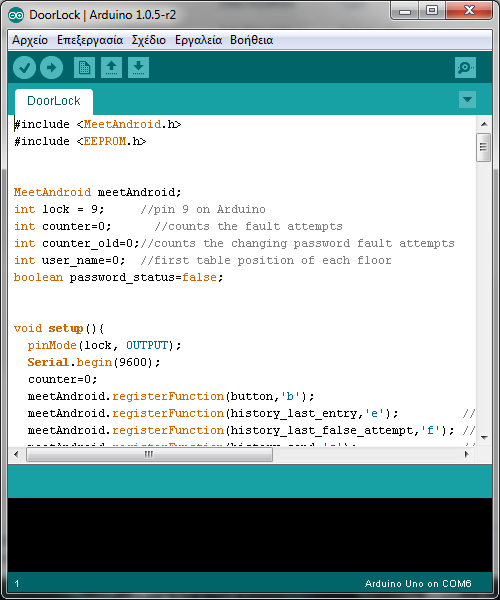Click the Verify checkmark button
The height and width of the screenshot is (600, 500).
coord(24,68)
